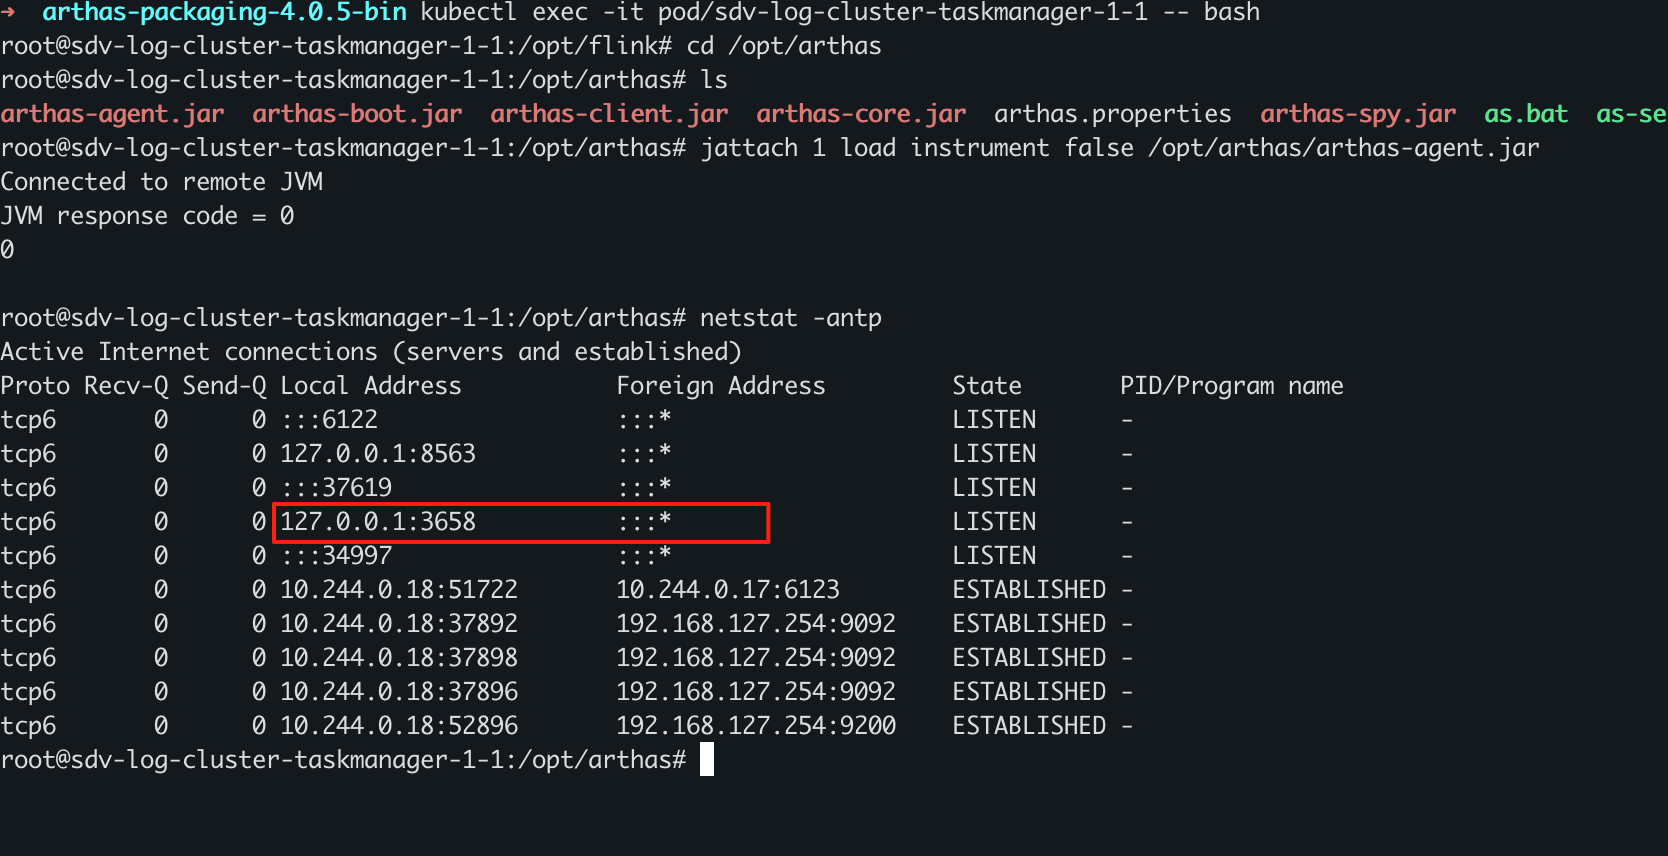
Task: Click the highlighted 127.0.0.1:3658 address
Action: click(x=378, y=522)
